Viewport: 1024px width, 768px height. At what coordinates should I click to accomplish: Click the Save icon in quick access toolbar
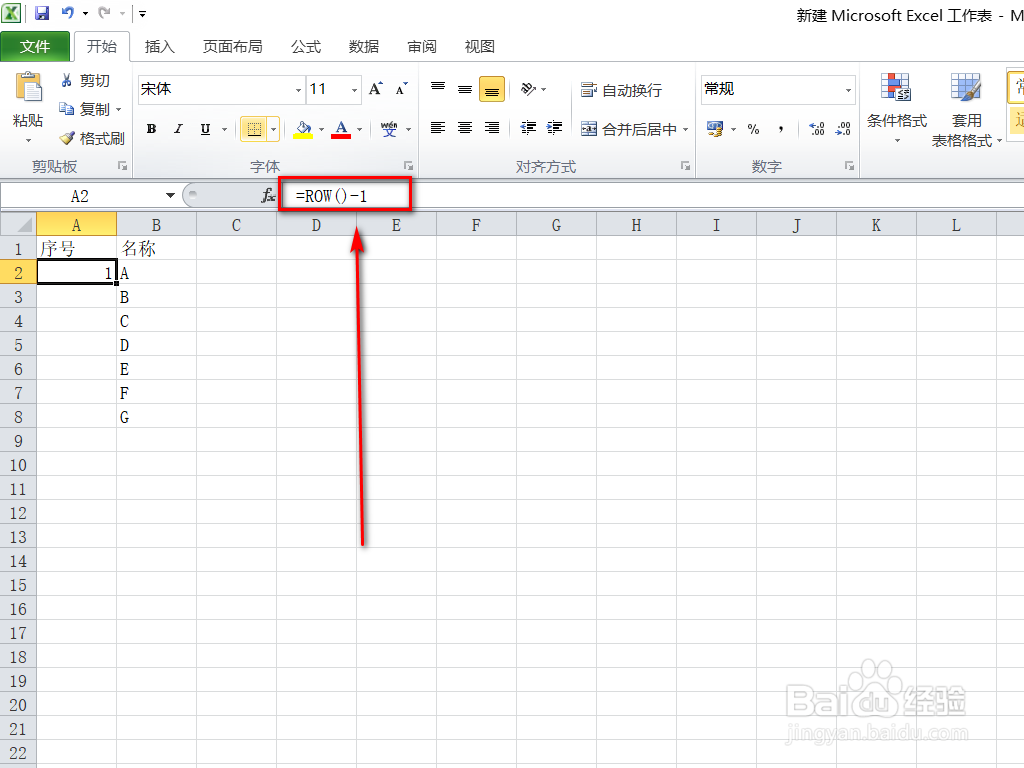[x=42, y=12]
